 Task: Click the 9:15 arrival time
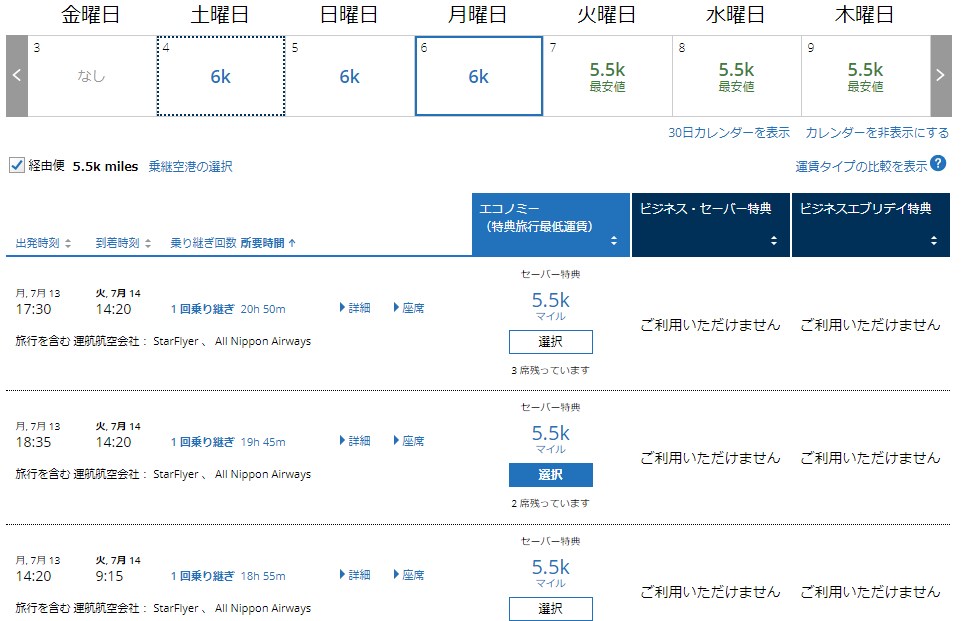[x=109, y=576]
